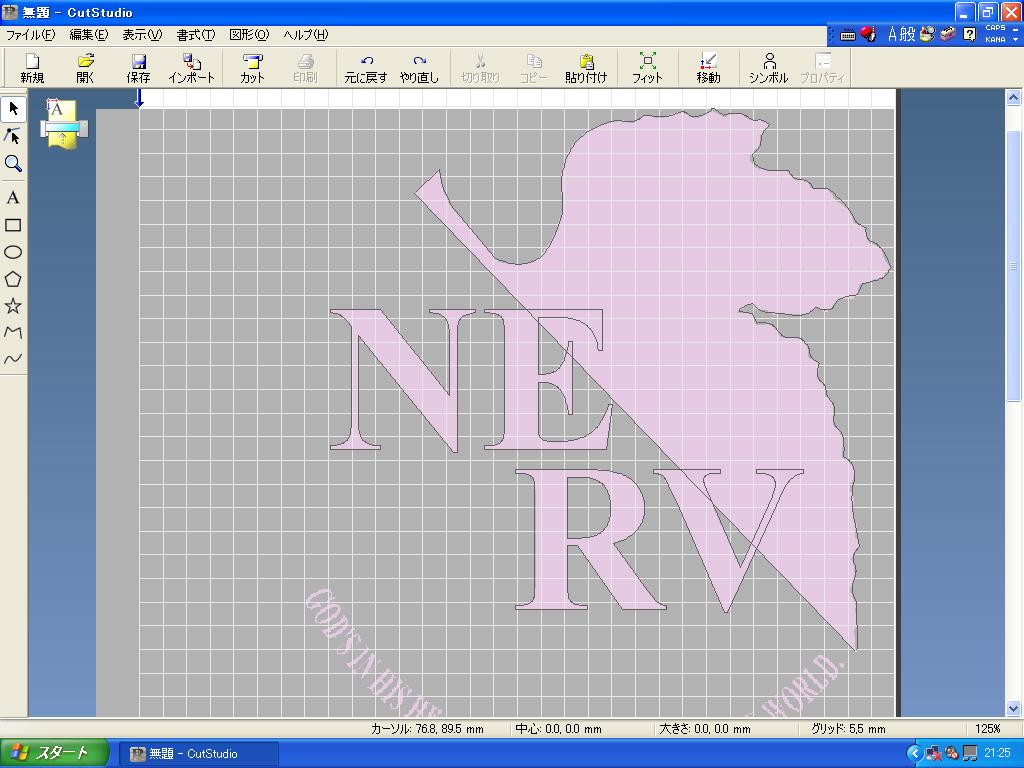Click the KANA indicator in language bar
This screenshot has height=768, width=1024.
(x=995, y=39)
